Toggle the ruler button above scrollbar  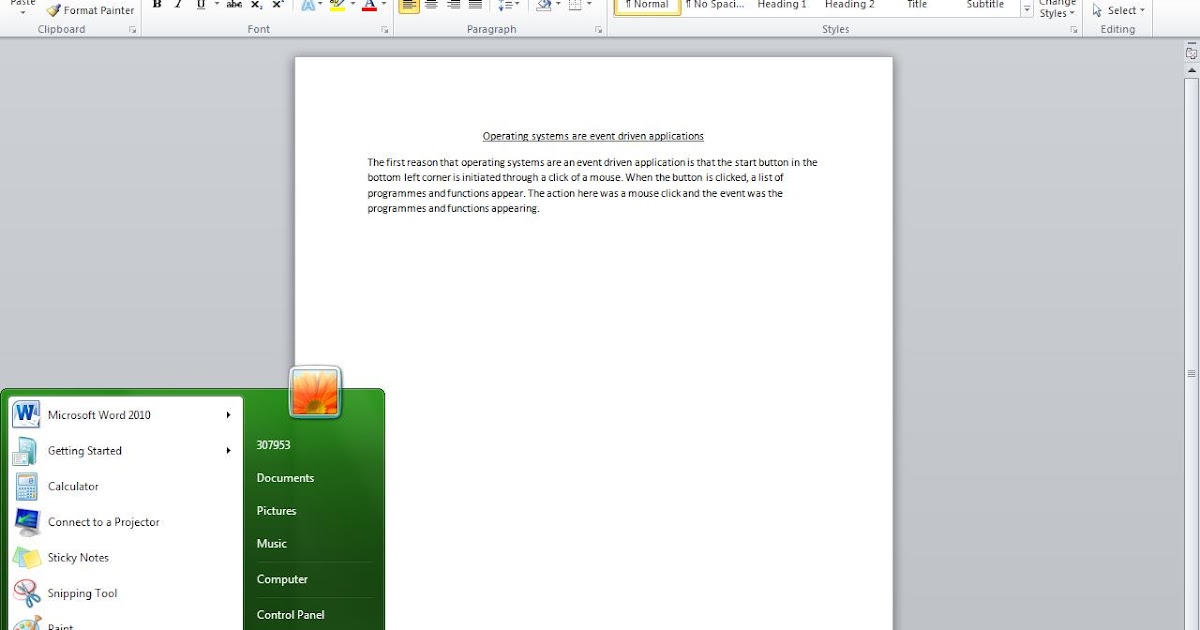pos(1191,54)
